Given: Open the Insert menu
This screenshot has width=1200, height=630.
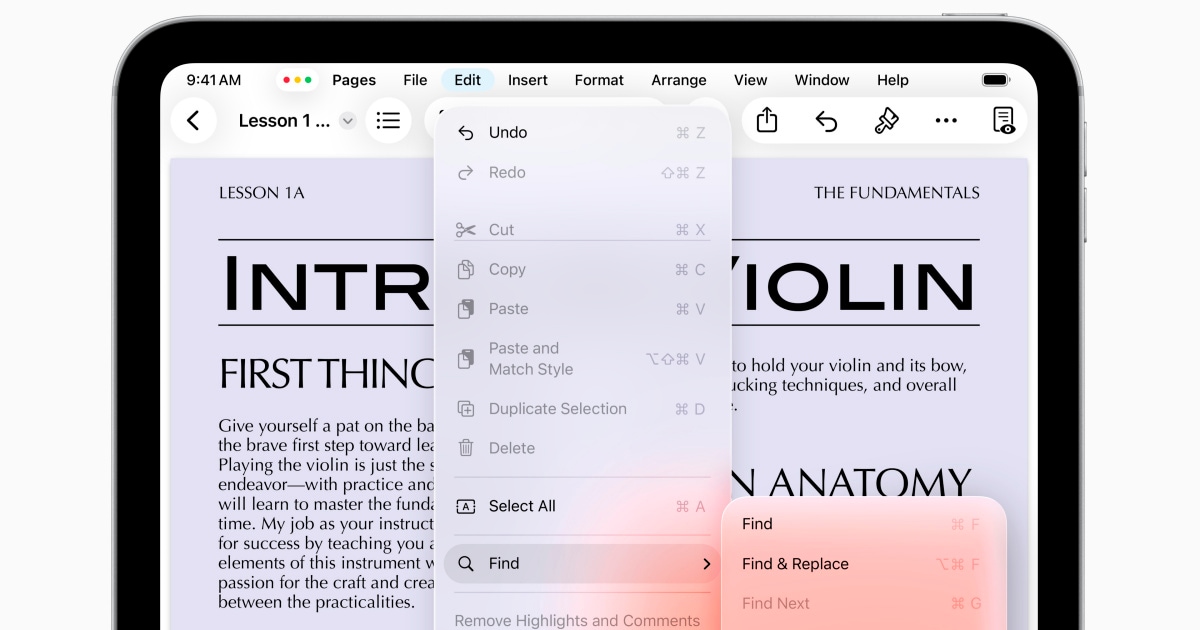Looking at the screenshot, I should point(528,80).
